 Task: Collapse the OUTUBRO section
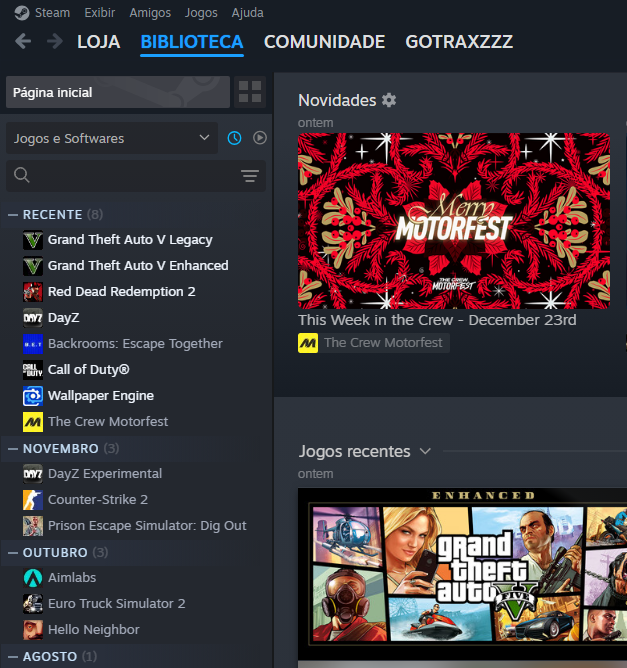pyautogui.click(x=13, y=553)
